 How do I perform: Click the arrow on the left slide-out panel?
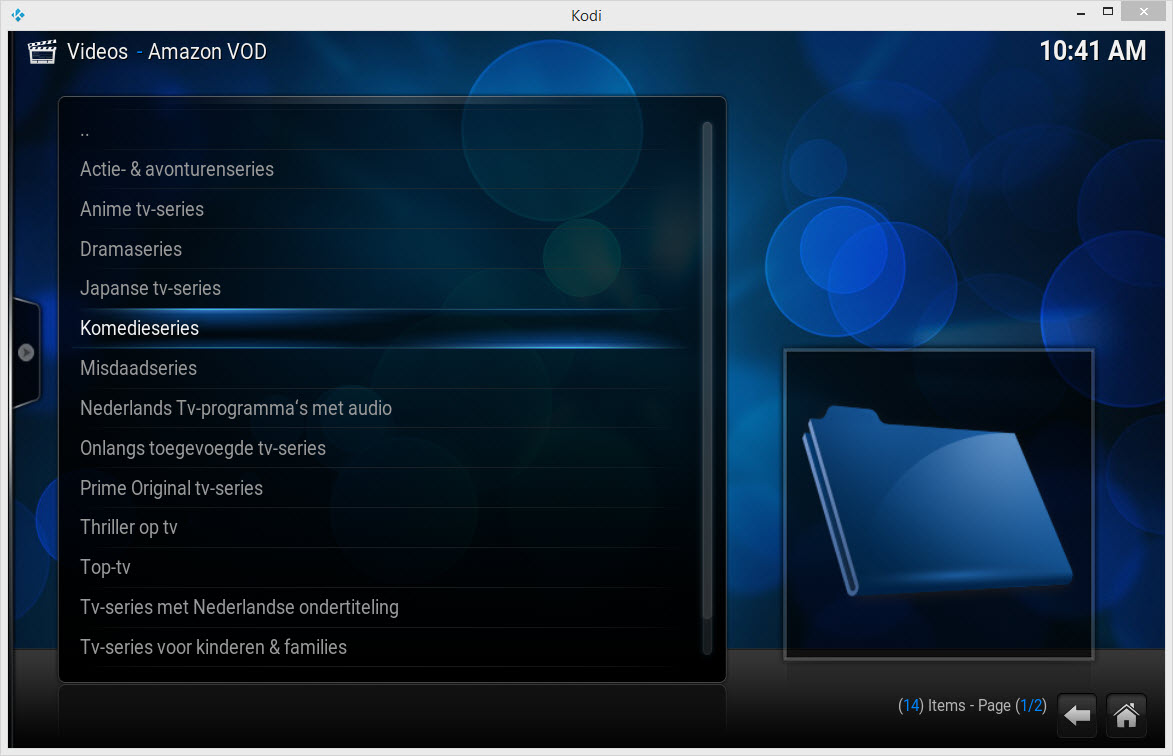click(26, 353)
